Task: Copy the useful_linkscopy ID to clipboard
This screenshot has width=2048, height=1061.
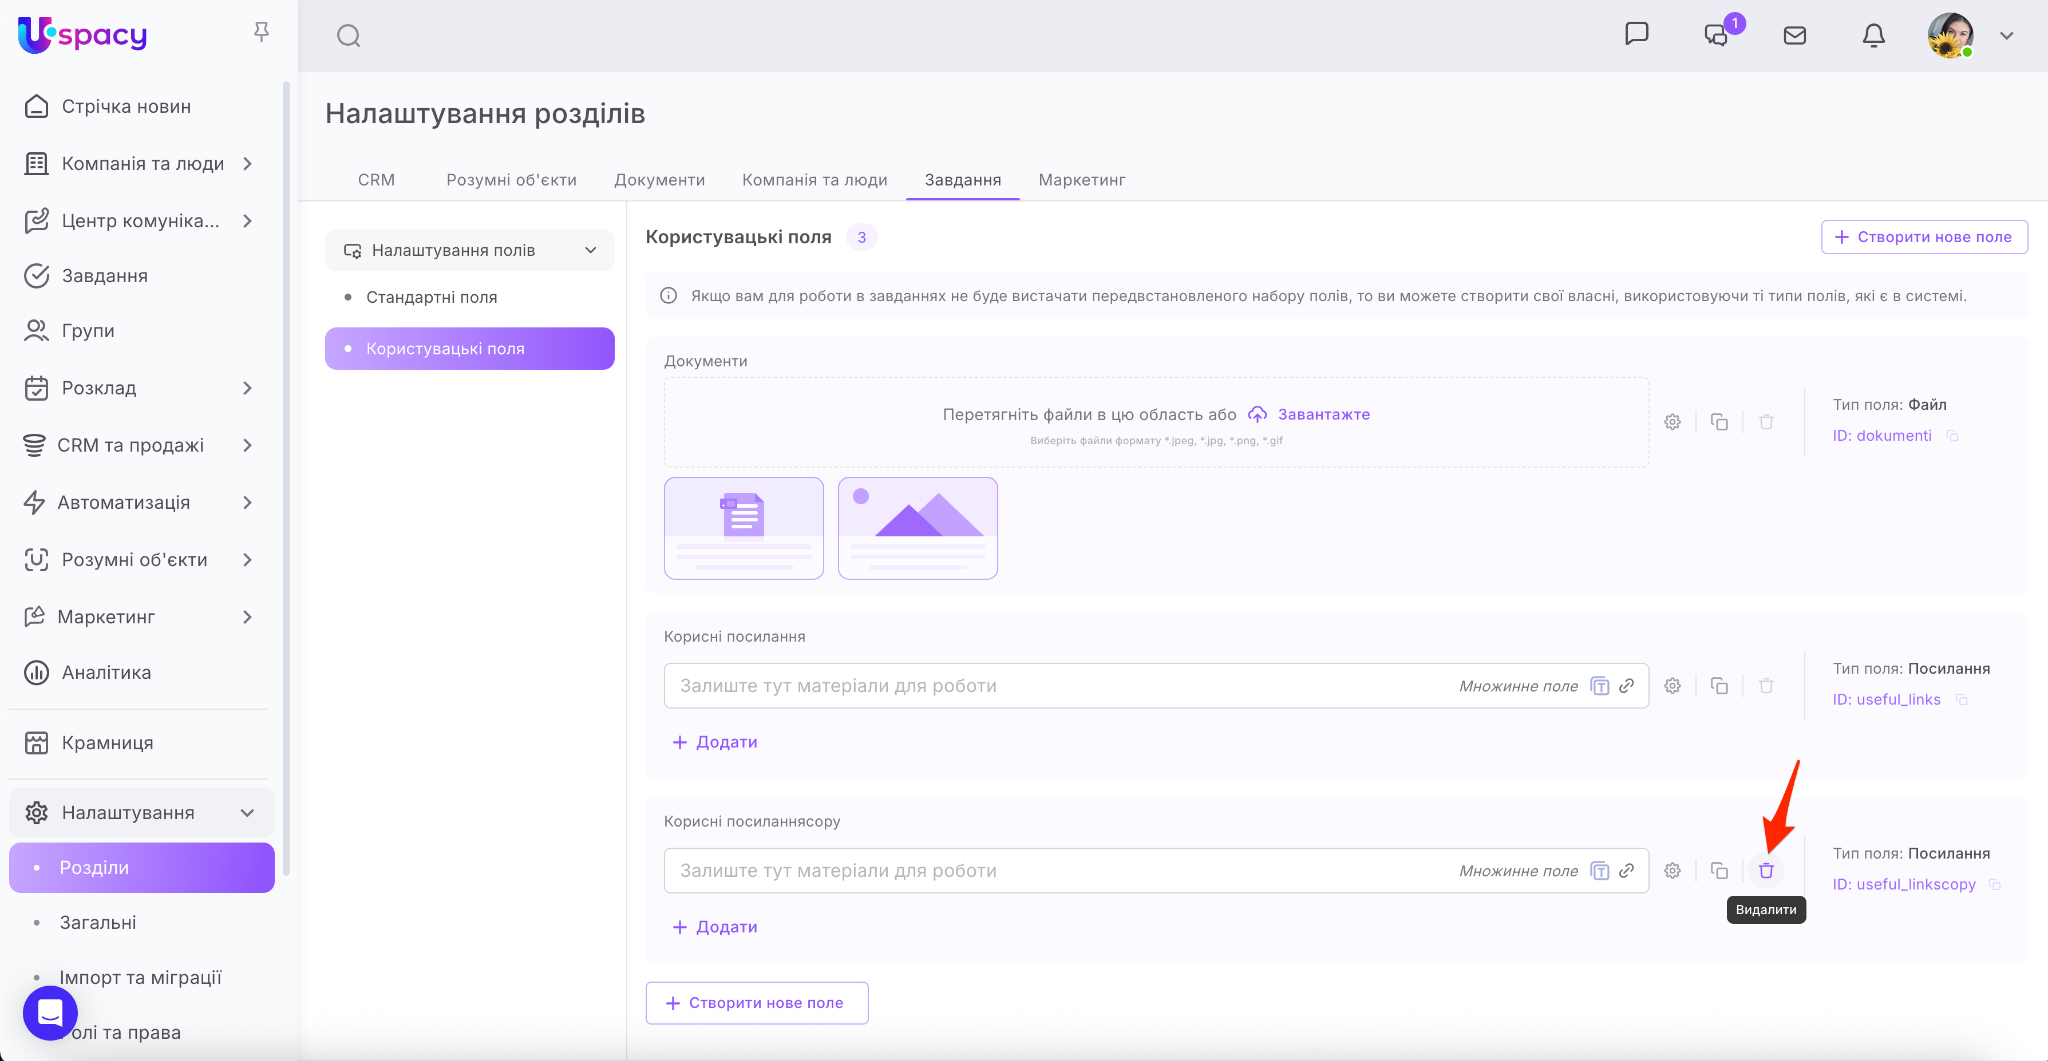Action: tap(1994, 885)
